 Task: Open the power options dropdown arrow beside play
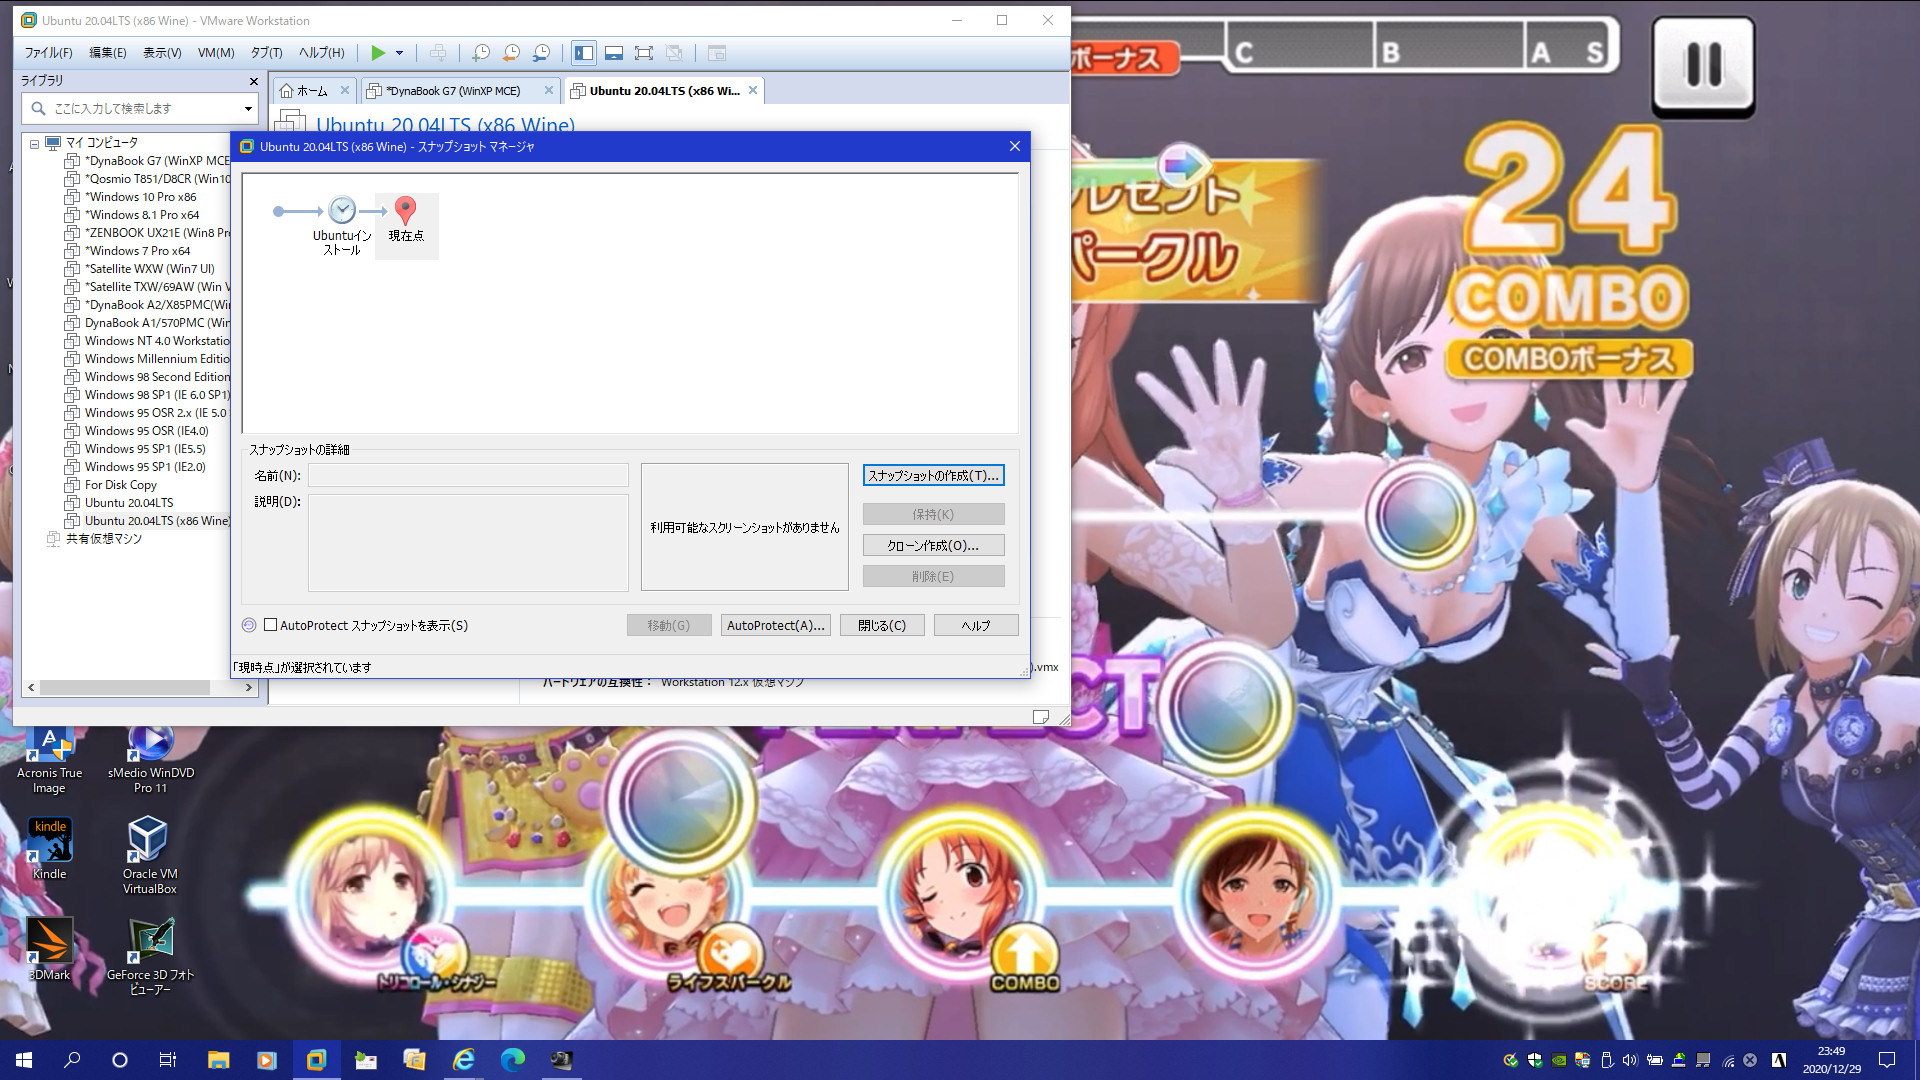pyautogui.click(x=399, y=53)
